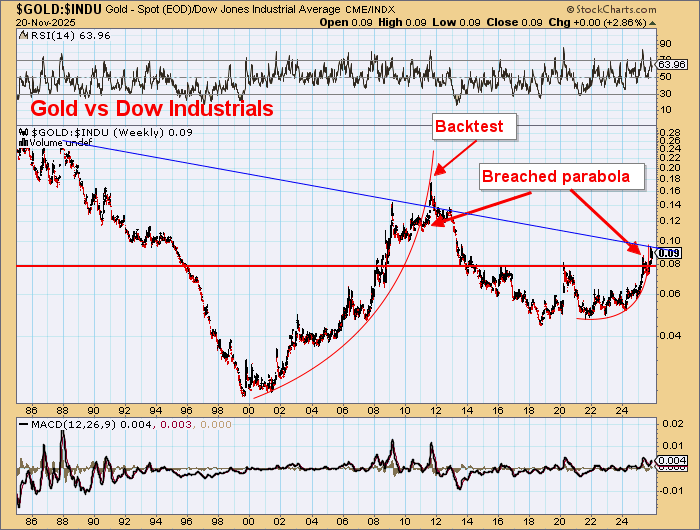Click year 22 on the MACD panel's bottom axis

[x=591, y=522]
